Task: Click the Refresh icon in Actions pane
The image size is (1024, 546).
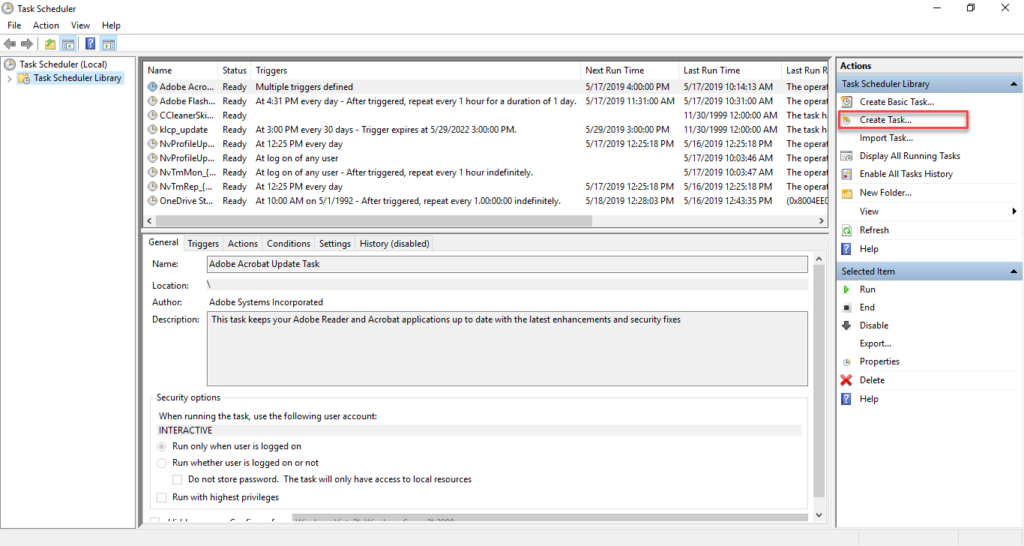Action: [x=847, y=230]
